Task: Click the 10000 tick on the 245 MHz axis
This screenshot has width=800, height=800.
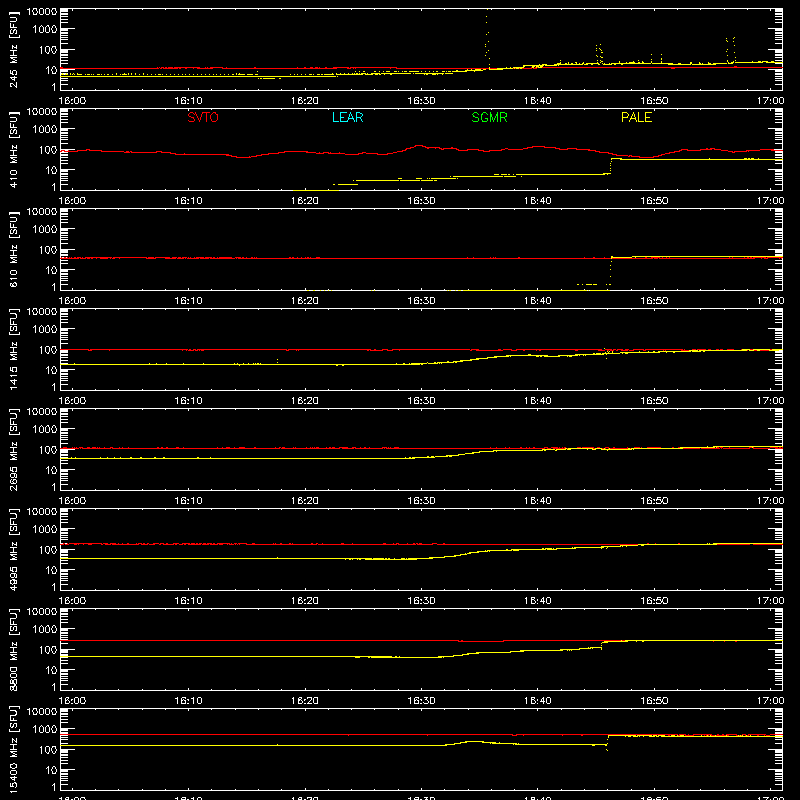Action: pos(42,12)
